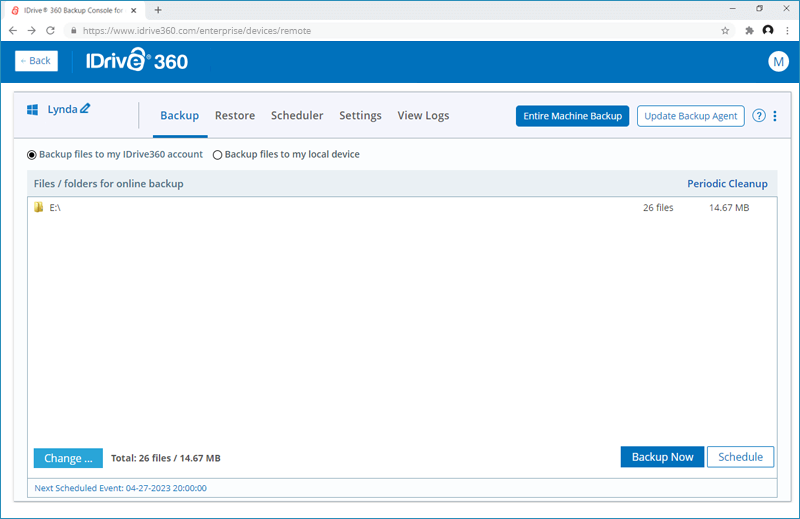The height and width of the screenshot is (519, 800).
Task: Click the pencil icon to rename Lynda
Action: [x=85, y=109]
